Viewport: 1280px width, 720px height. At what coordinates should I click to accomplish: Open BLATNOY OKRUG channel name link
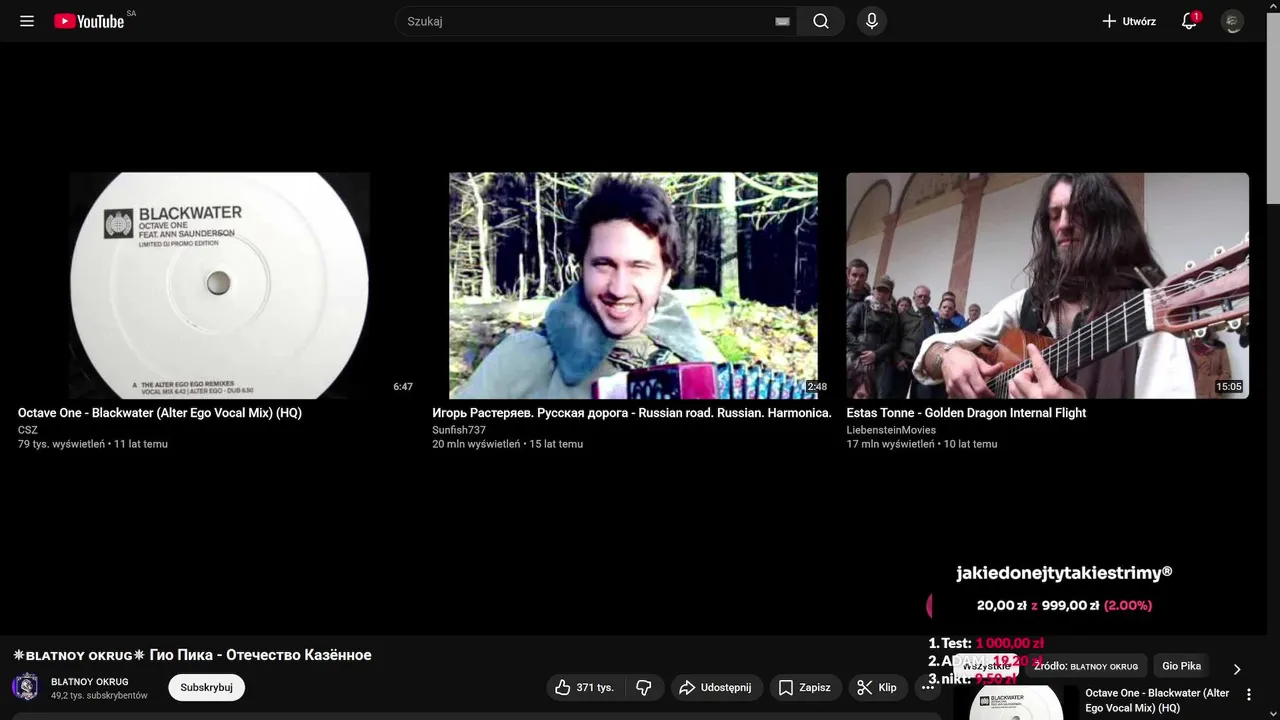click(x=90, y=682)
